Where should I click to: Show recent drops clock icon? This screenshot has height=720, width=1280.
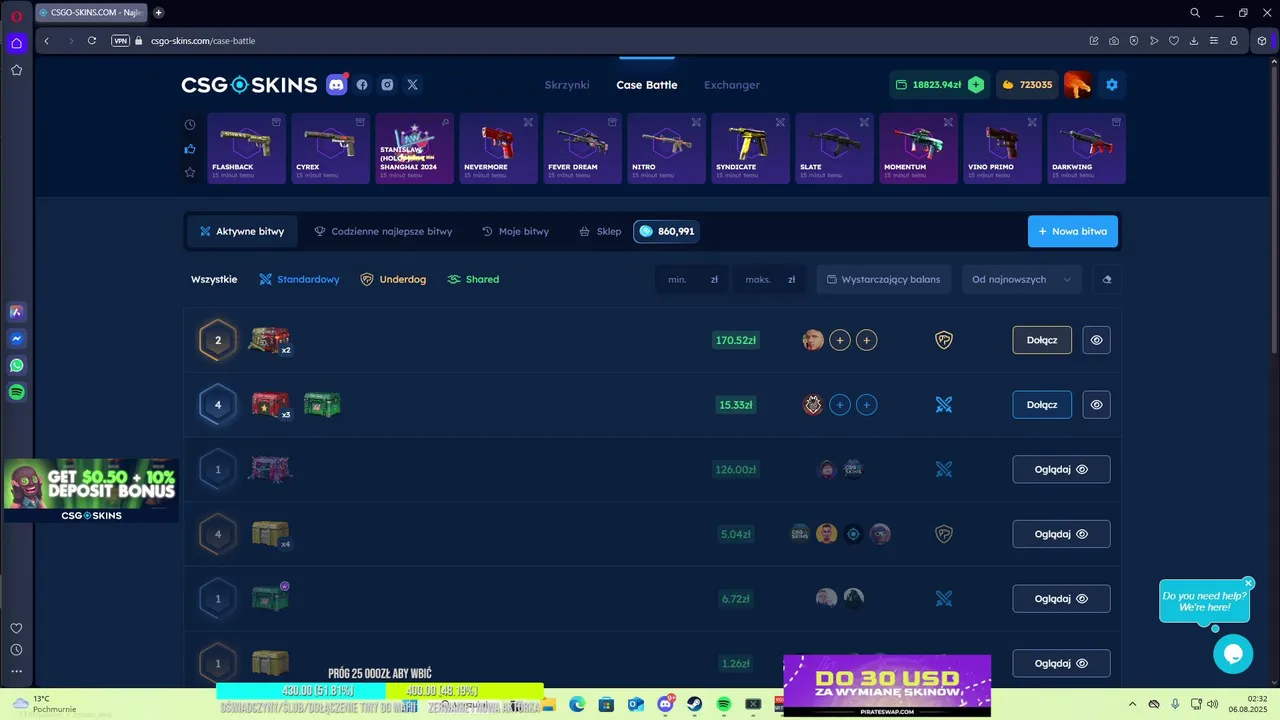[190, 125]
